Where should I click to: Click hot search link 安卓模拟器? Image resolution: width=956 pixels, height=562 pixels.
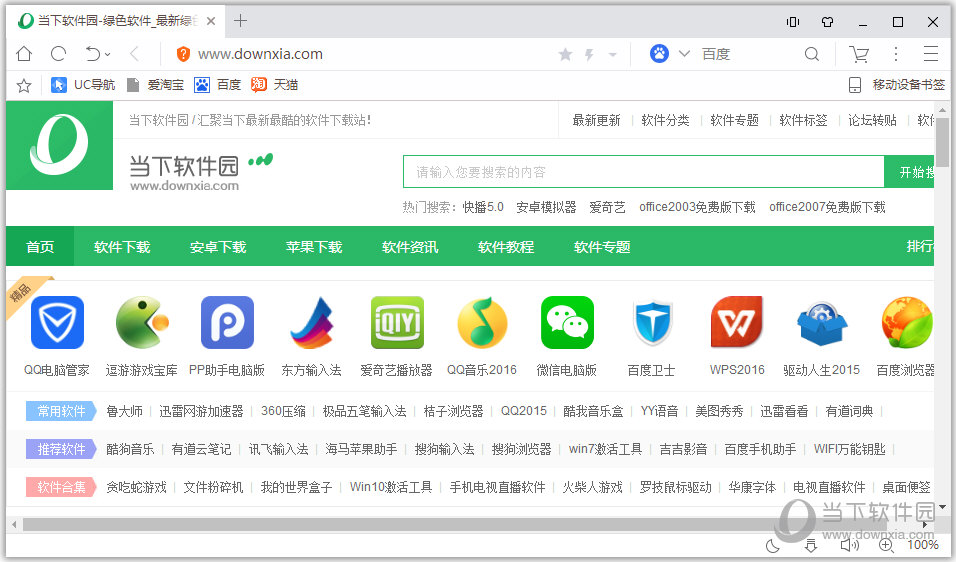(546, 207)
